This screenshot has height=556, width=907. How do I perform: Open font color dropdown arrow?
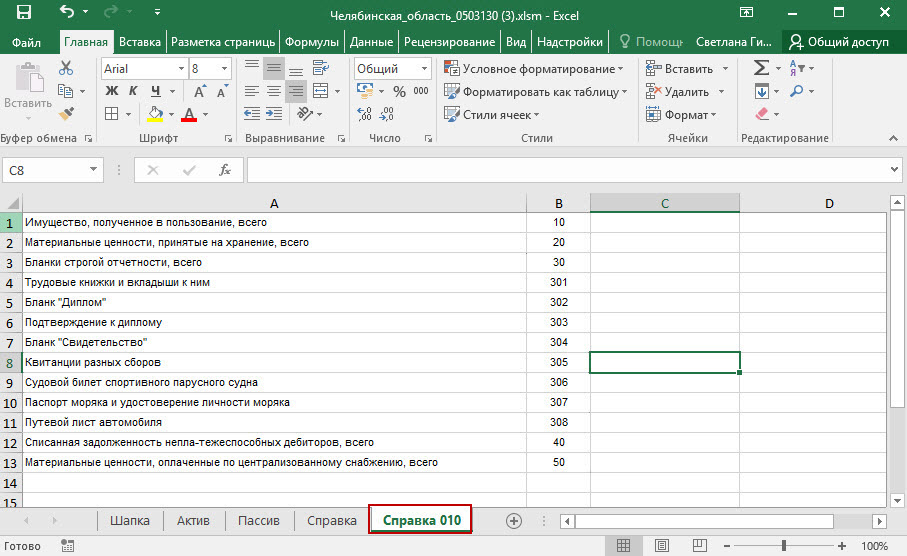coord(205,115)
